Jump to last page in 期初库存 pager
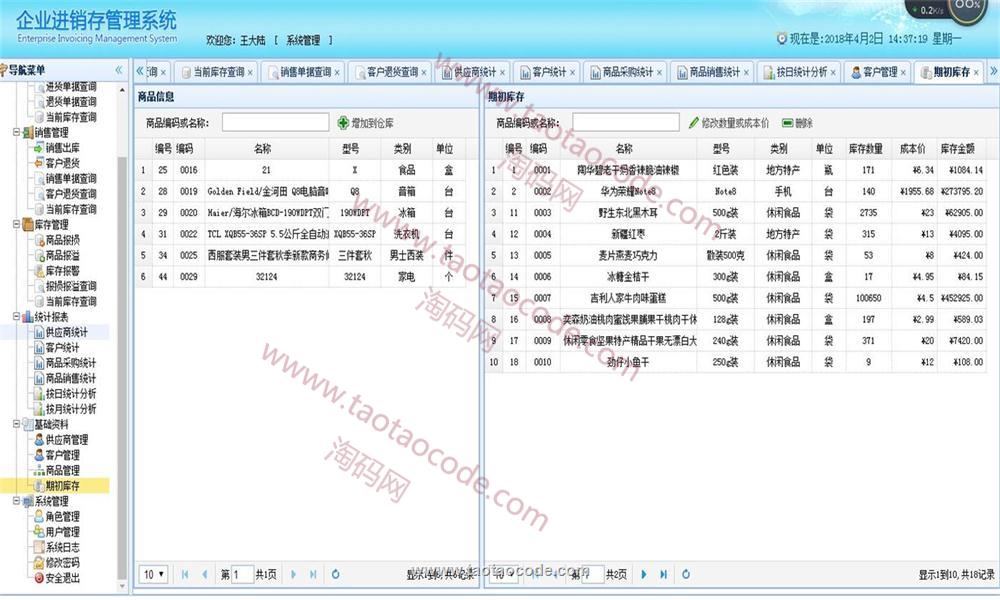Image resolution: width=1000 pixels, height=600 pixels. [x=662, y=574]
